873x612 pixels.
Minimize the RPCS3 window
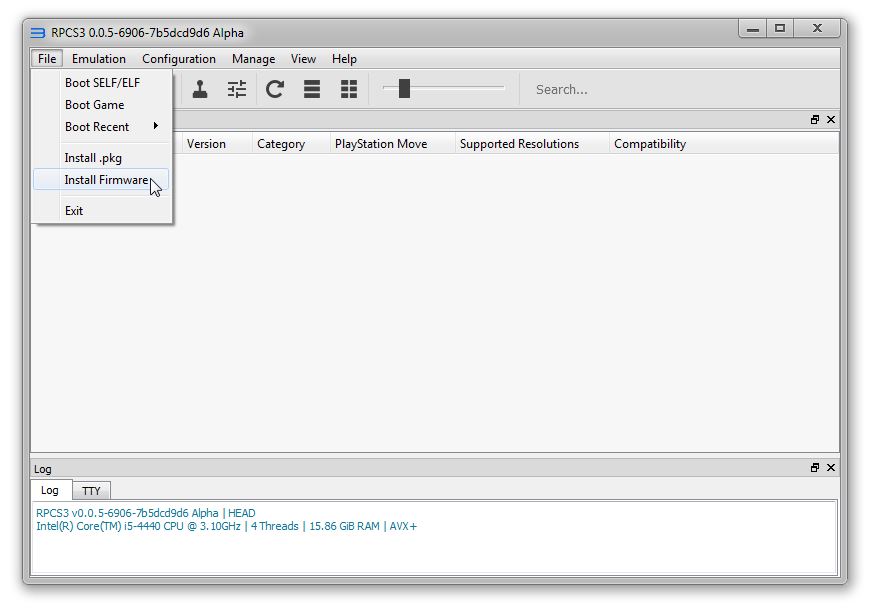tap(753, 28)
